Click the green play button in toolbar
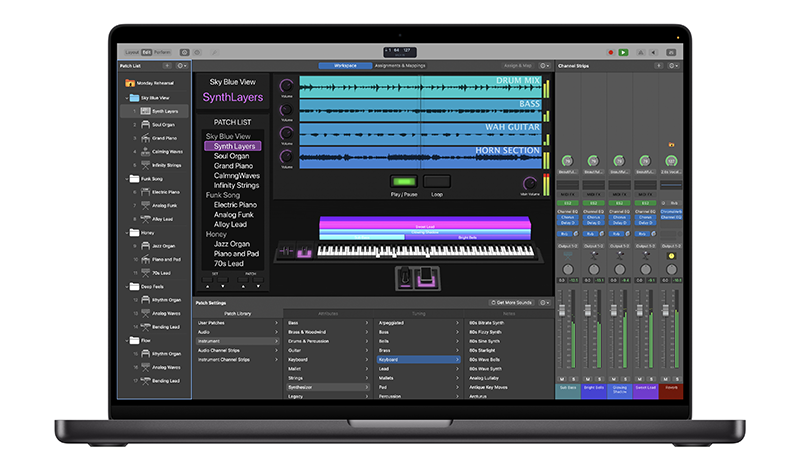 [x=623, y=52]
